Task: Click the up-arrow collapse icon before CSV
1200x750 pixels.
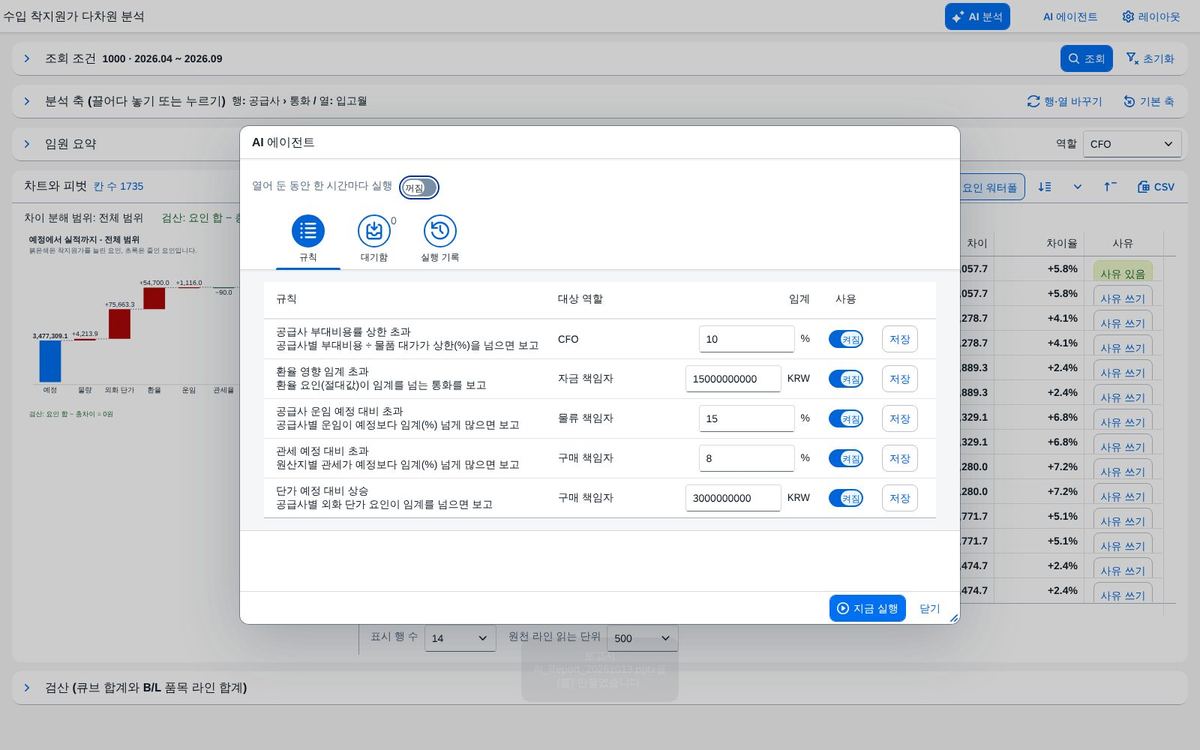Action: point(1110,187)
